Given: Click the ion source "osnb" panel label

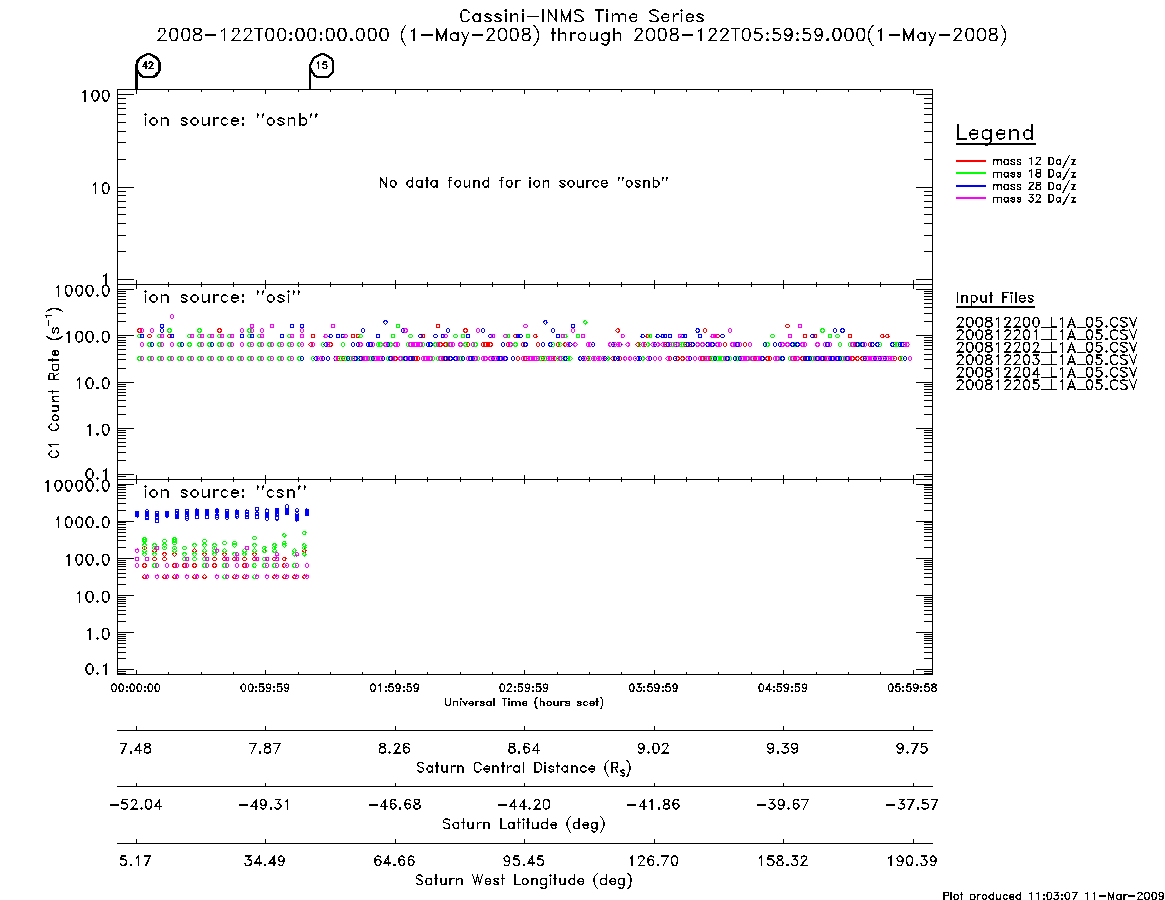Looking at the screenshot, I should [x=231, y=120].
